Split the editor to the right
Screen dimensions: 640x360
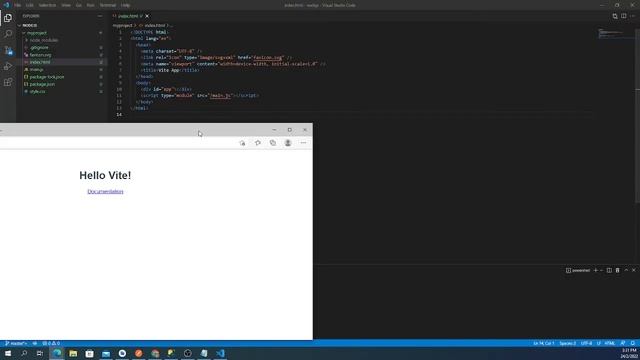click(624, 16)
